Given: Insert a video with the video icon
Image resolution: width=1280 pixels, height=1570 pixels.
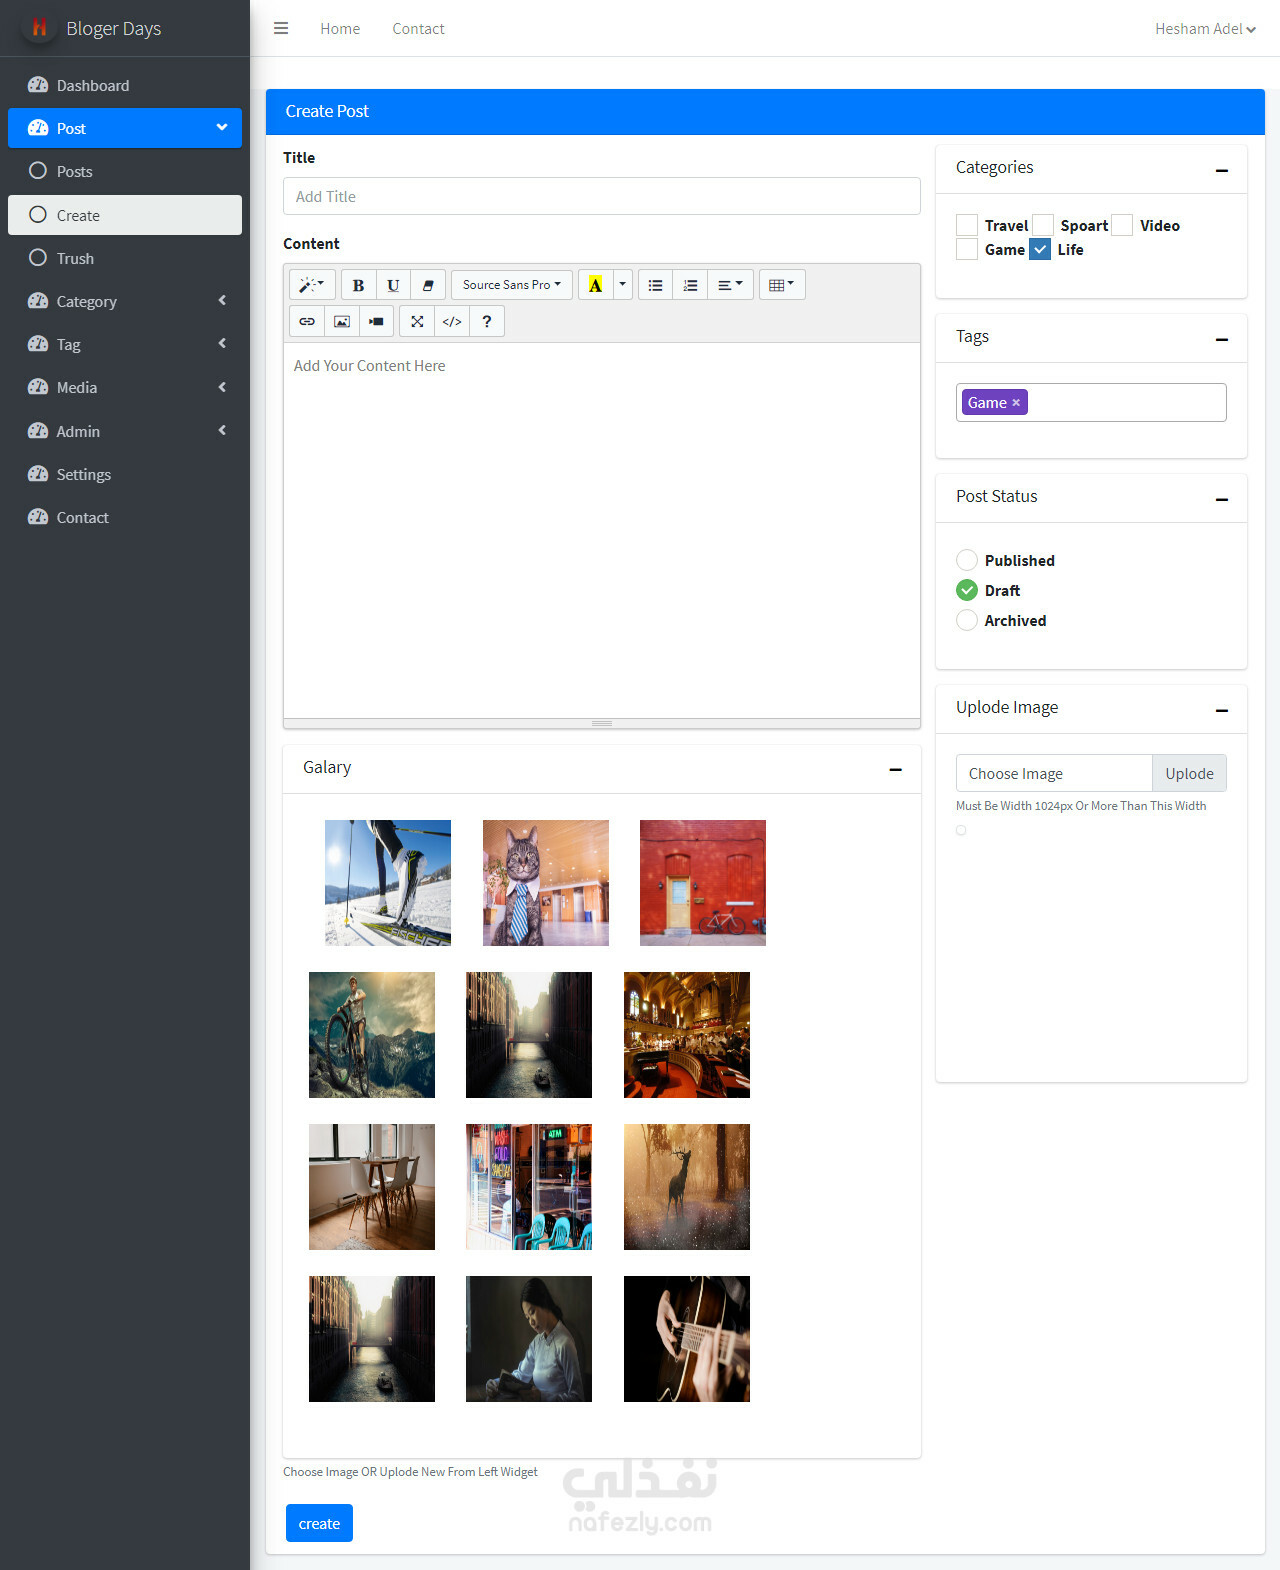Looking at the screenshot, I should pos(376,321).
